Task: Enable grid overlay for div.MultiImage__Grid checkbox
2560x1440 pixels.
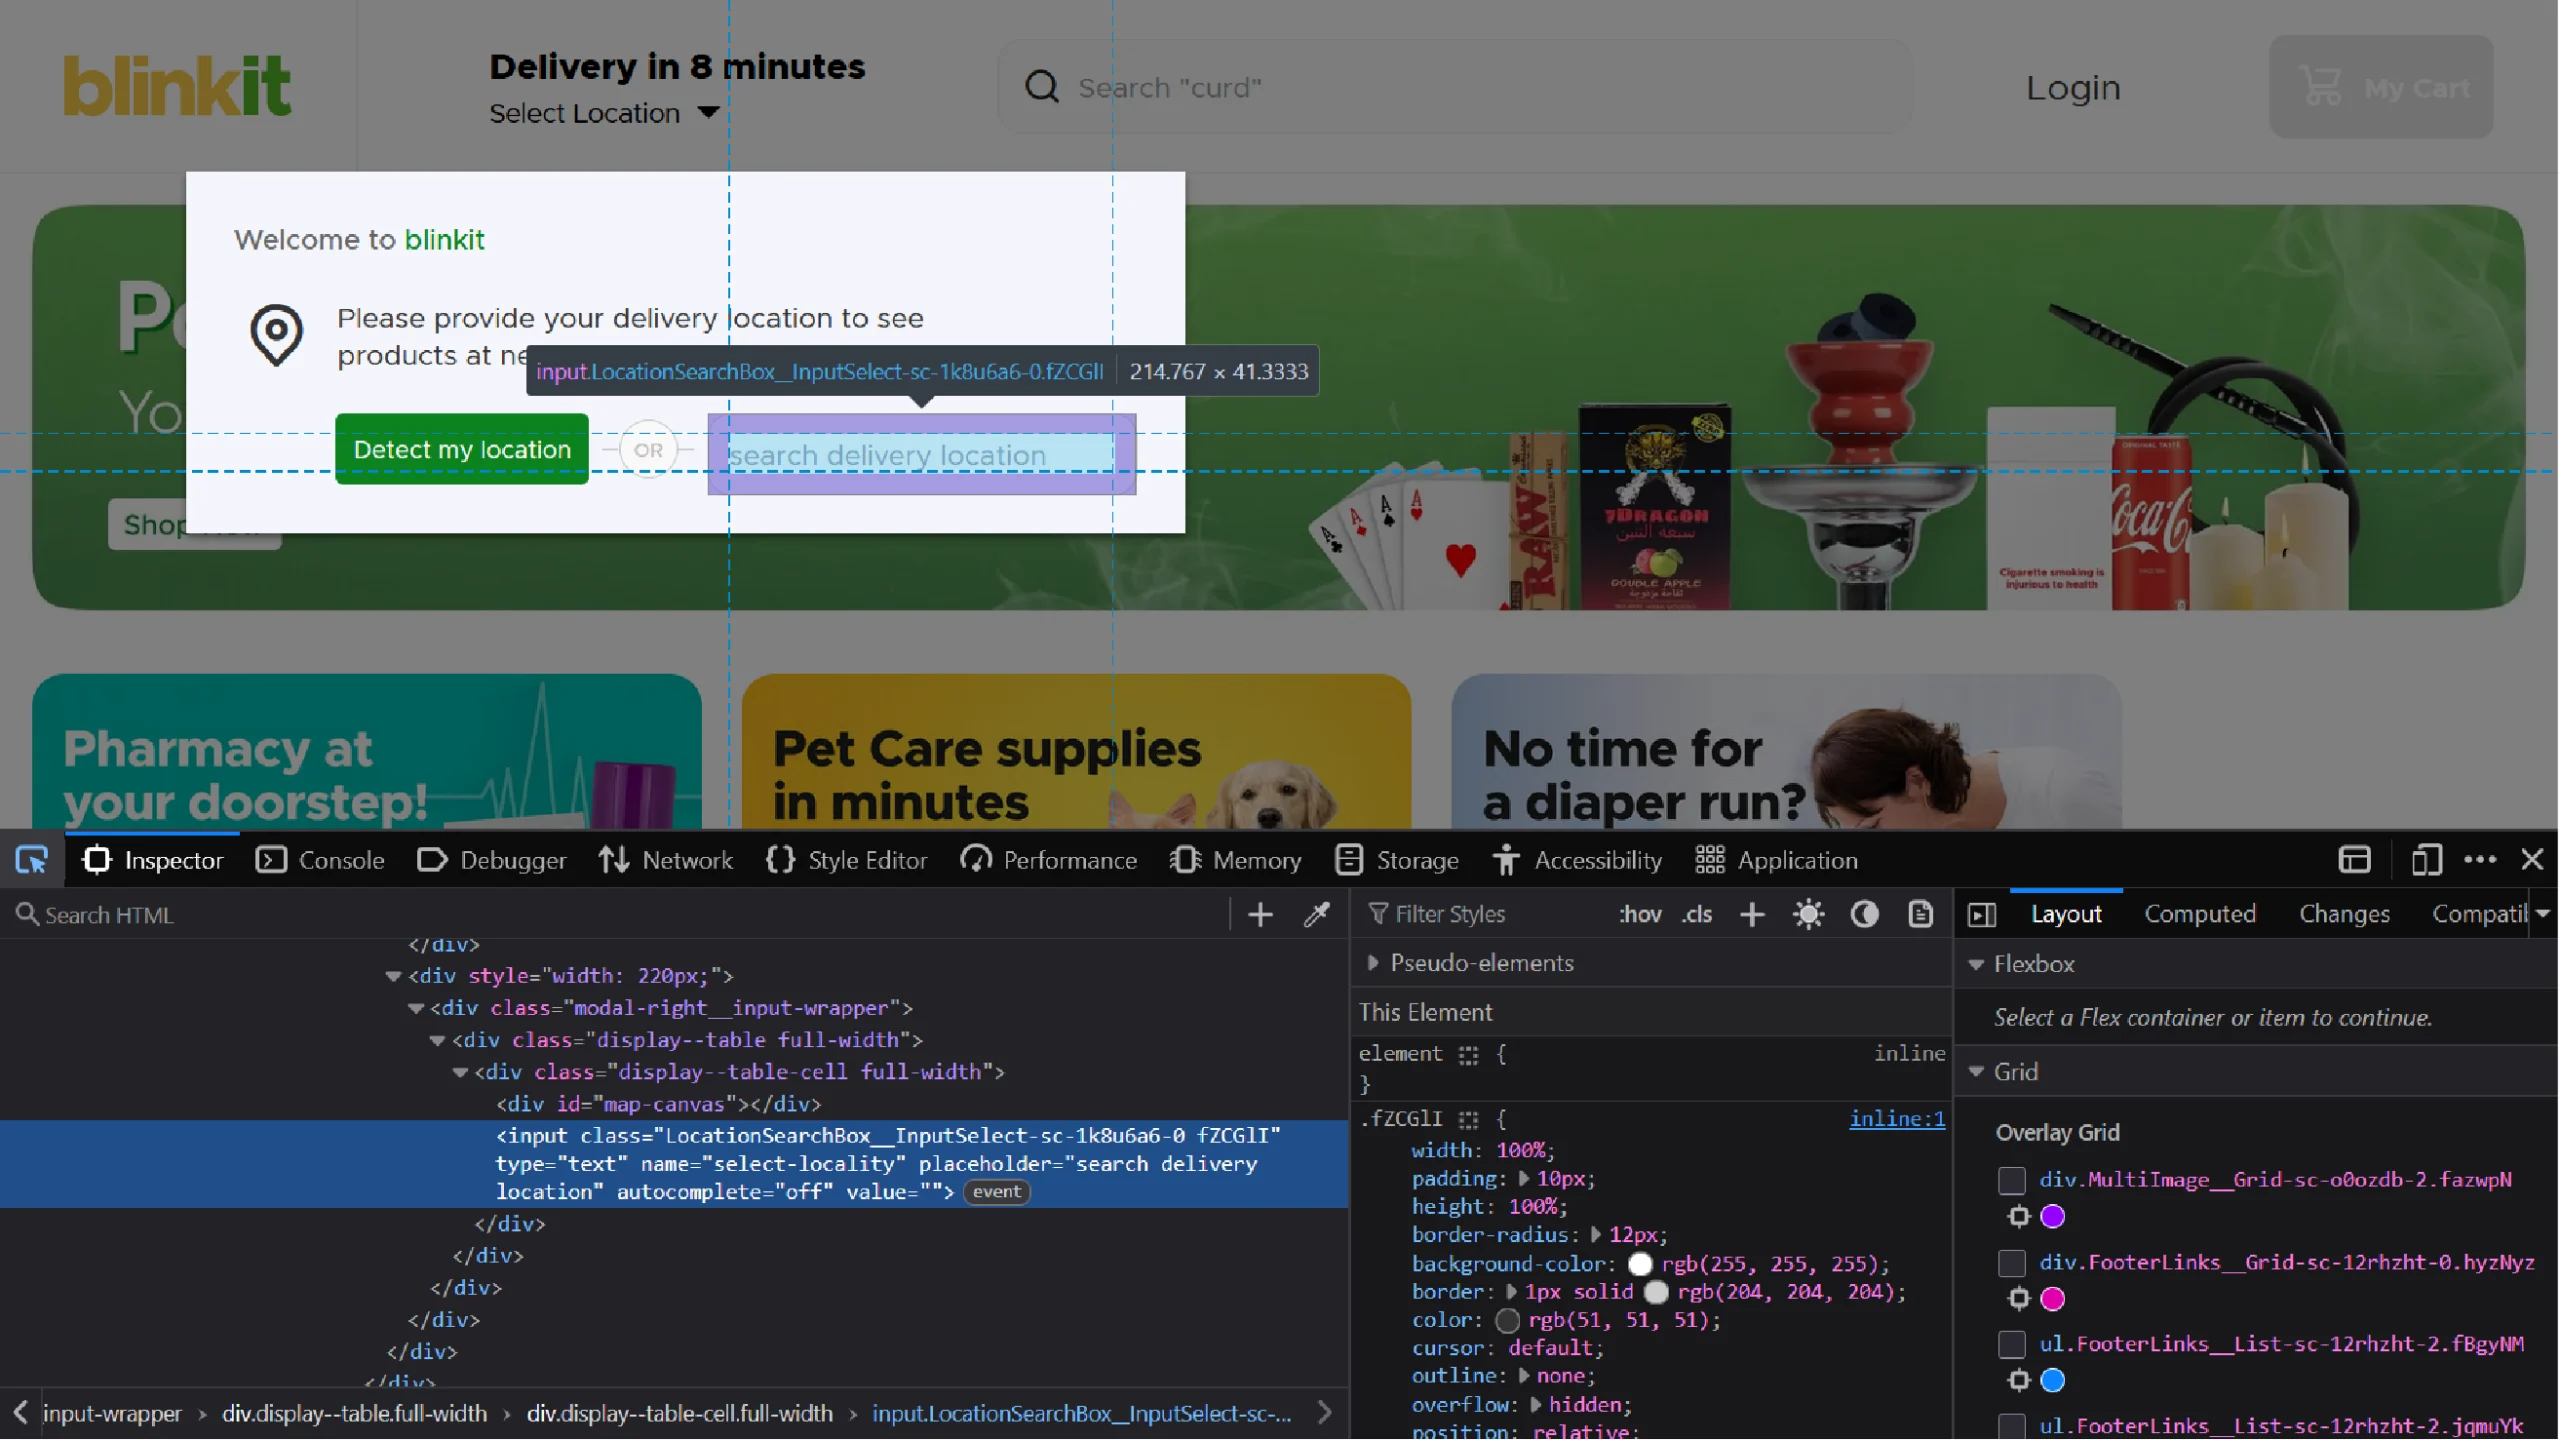Action: click(x=2012, y=1181)
